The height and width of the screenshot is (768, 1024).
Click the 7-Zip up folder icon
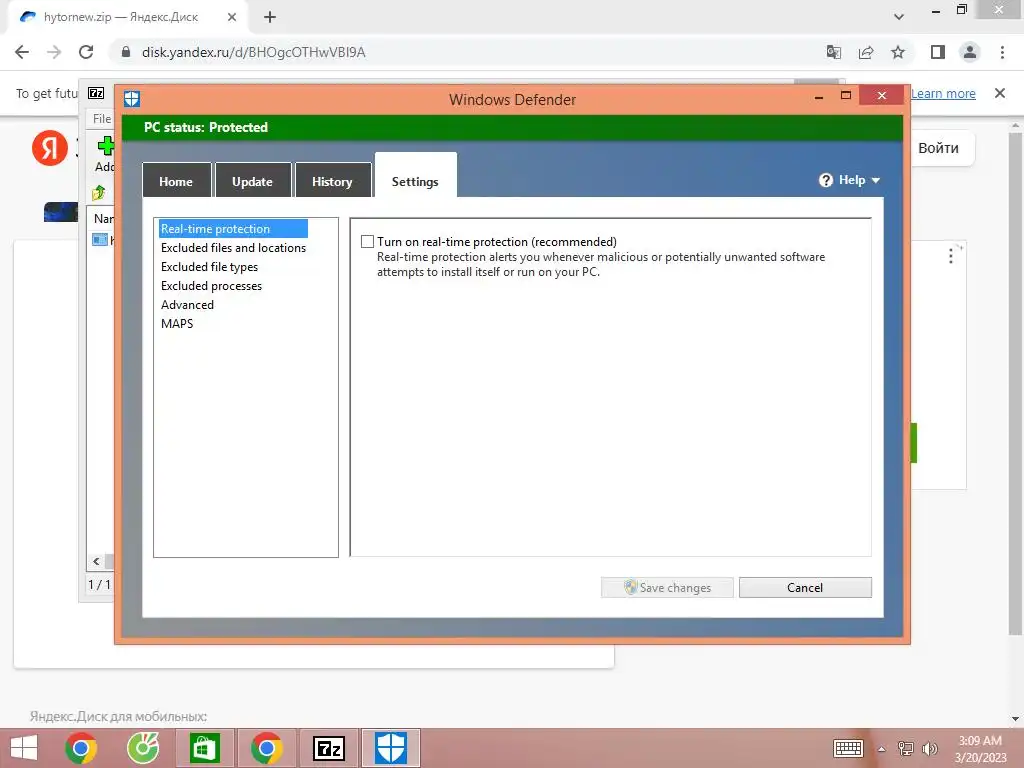pyautogui.click(x=99, y=193)
